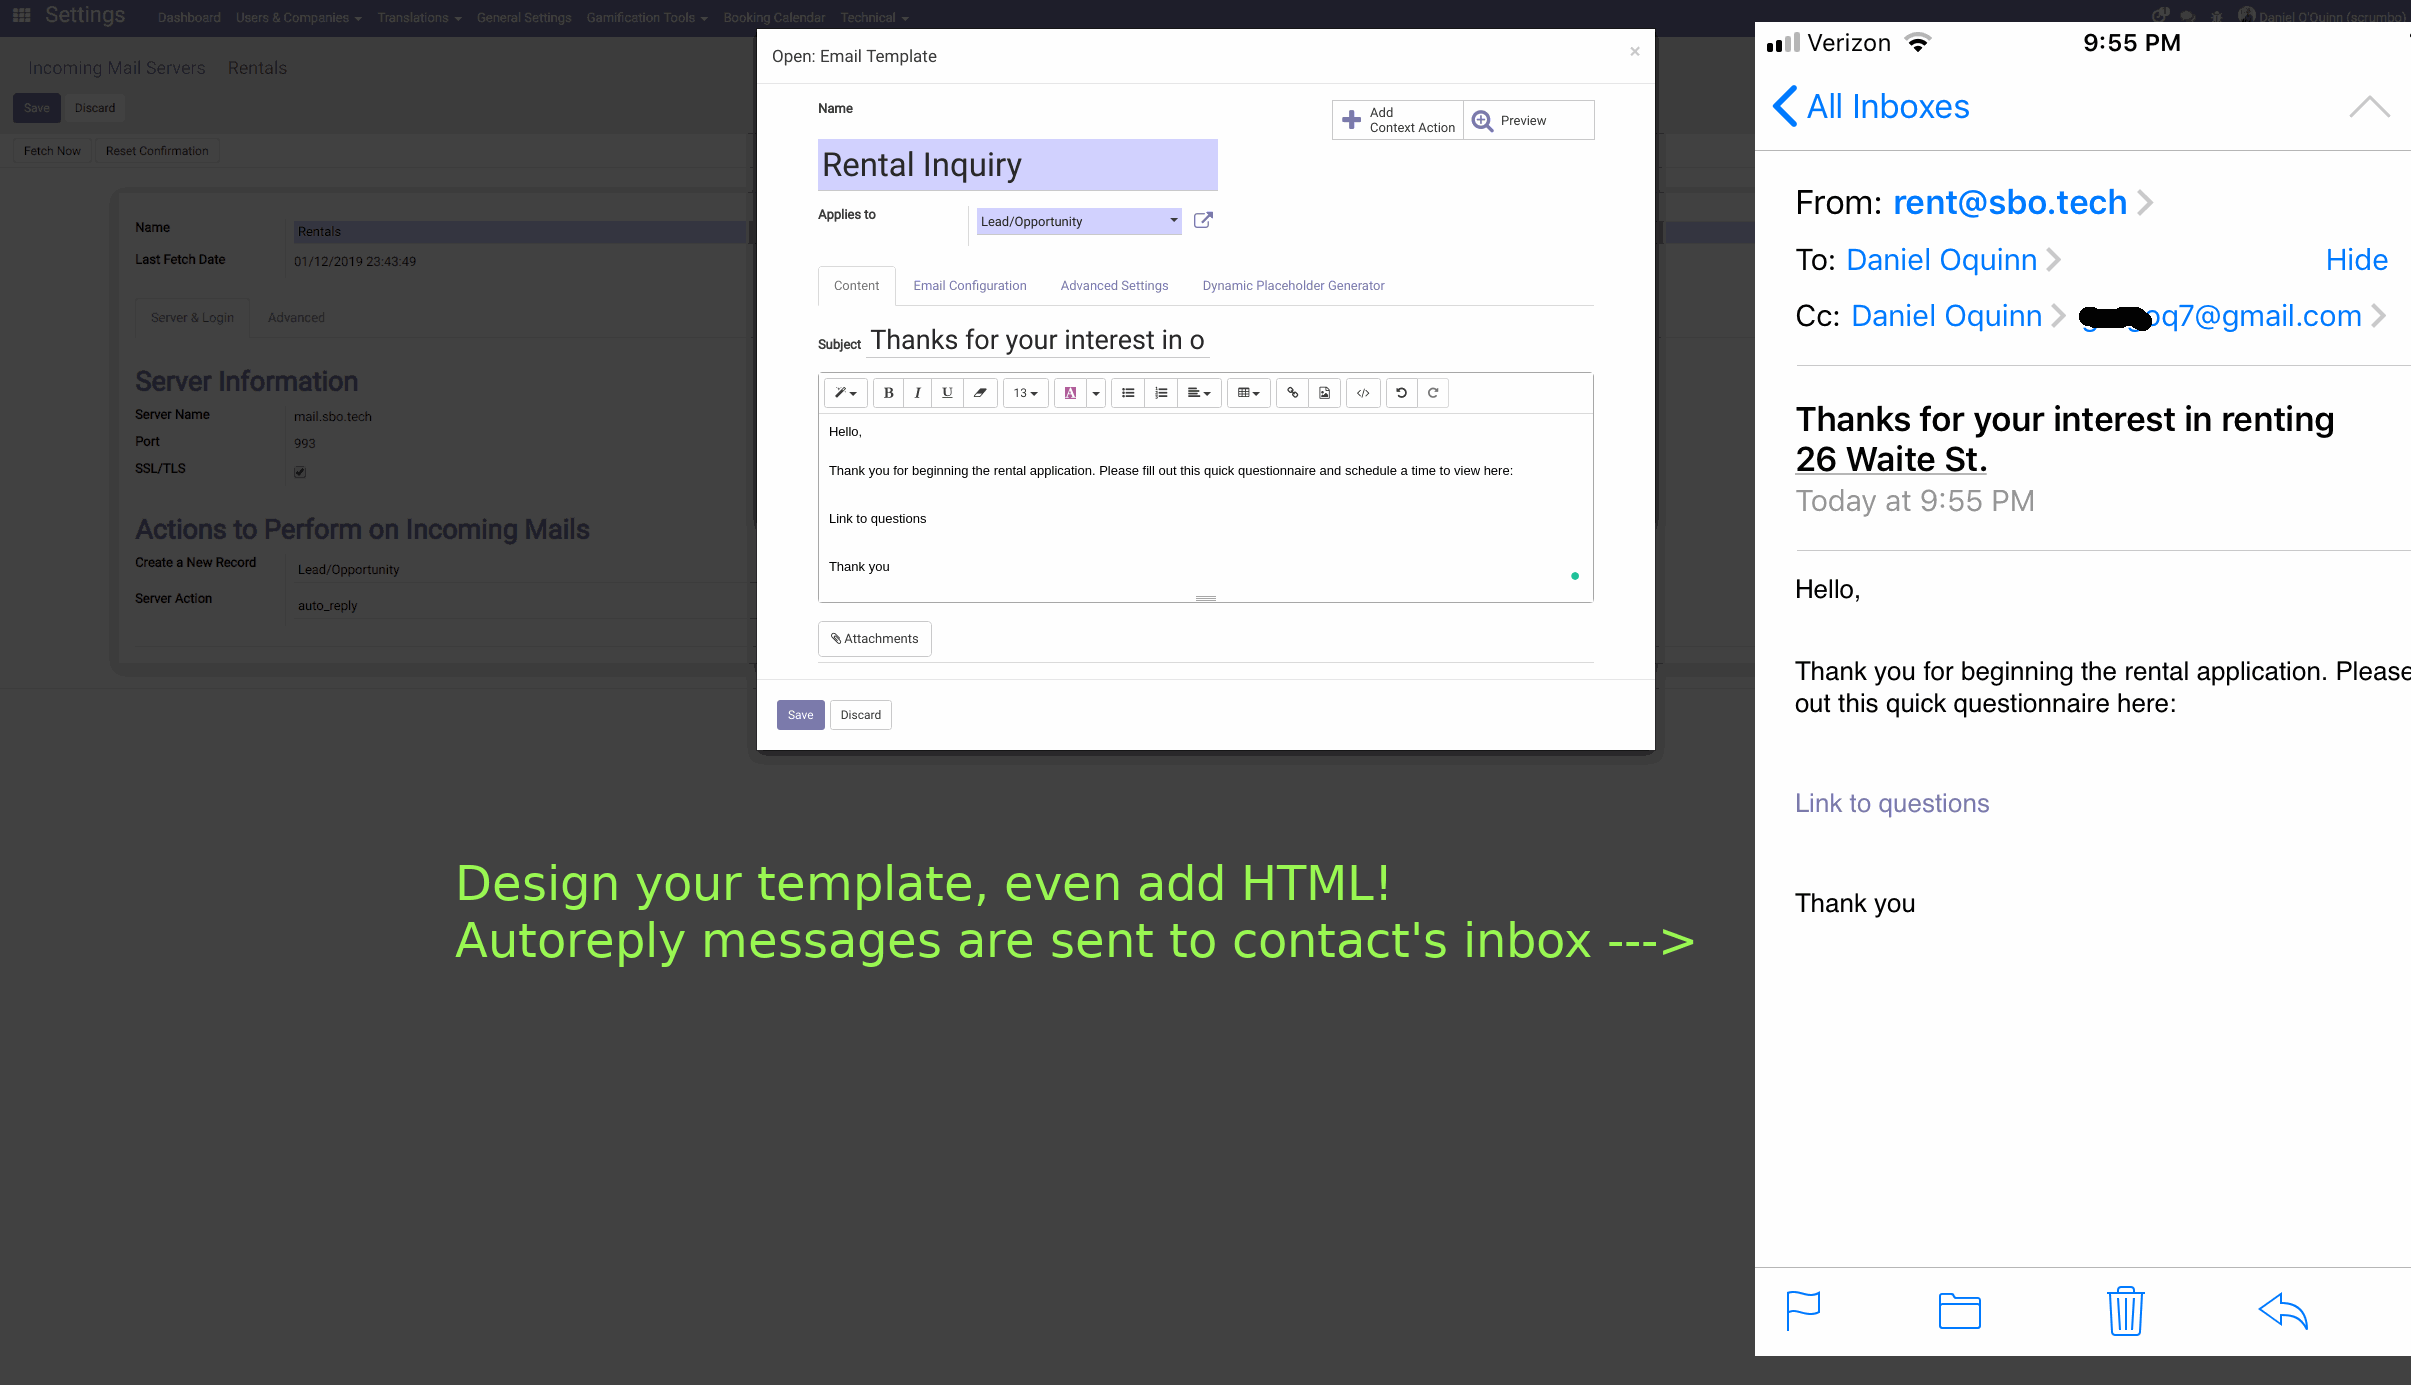Click the italic formatting button
Screen dimensions: 2411x1385
(x=917, y=393)
